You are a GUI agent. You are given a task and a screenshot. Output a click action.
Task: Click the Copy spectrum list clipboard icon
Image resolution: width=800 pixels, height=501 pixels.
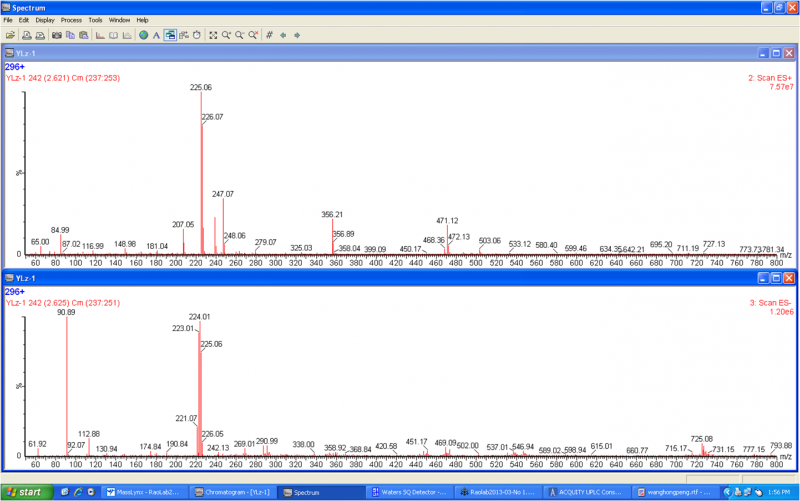point(84,35)
